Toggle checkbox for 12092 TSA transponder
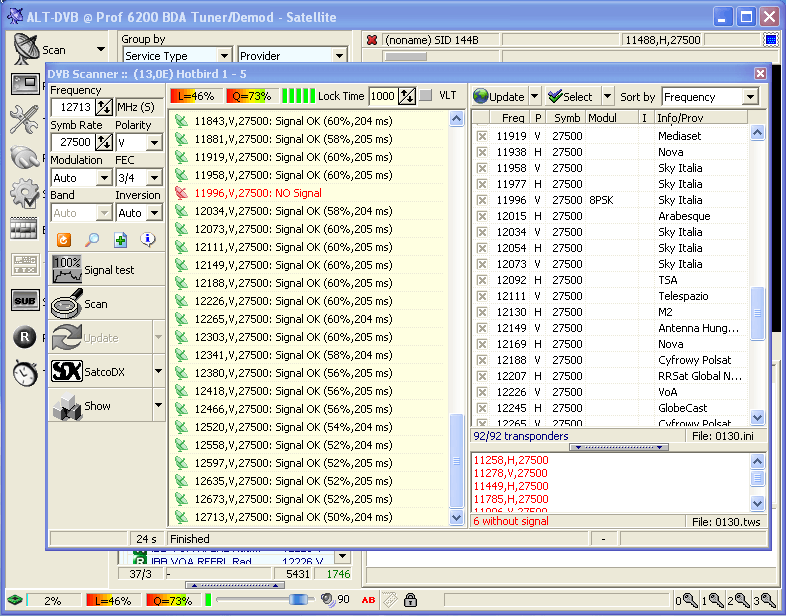 coord(482,280)
